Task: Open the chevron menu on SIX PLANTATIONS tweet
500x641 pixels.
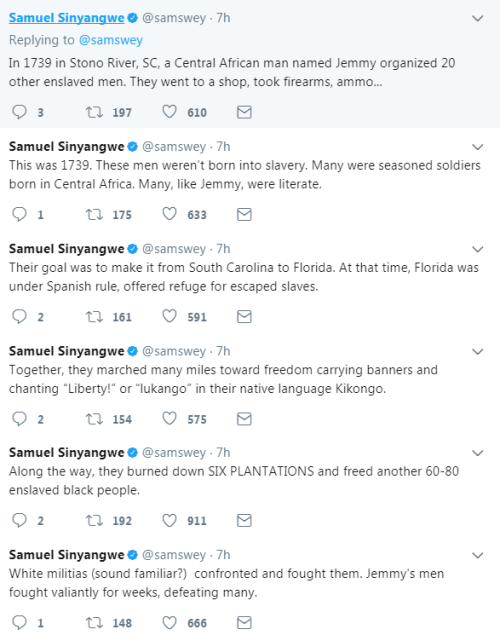Action: (478, 453)
